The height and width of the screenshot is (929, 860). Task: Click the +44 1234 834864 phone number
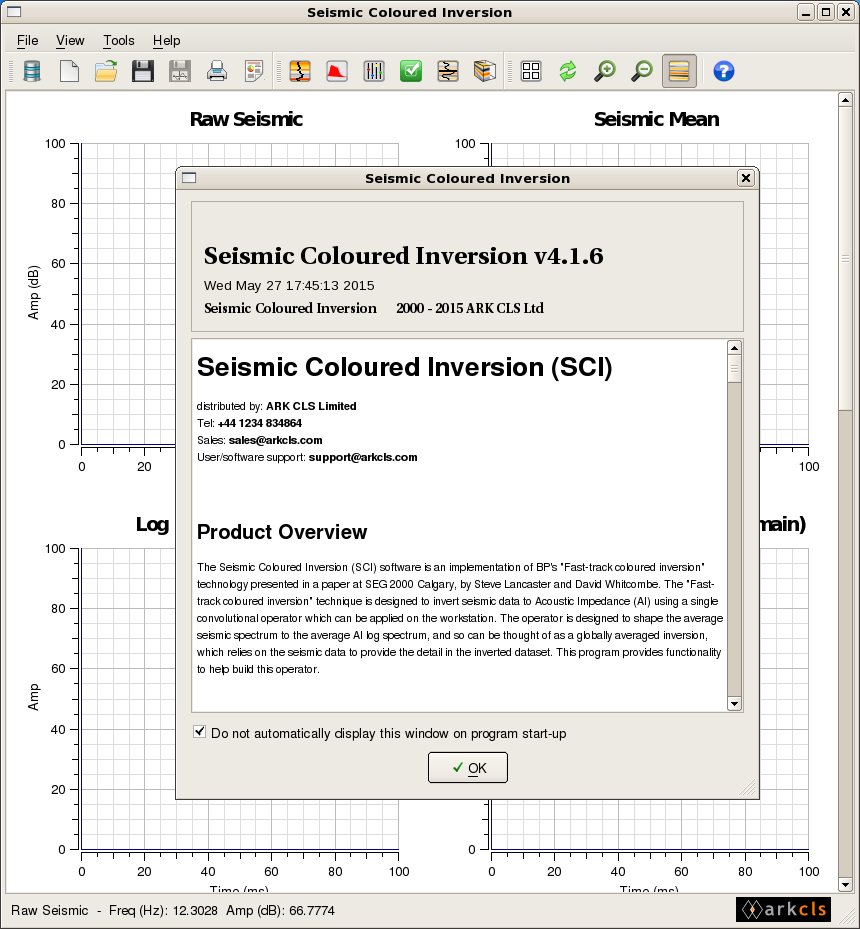pos(260,423)
